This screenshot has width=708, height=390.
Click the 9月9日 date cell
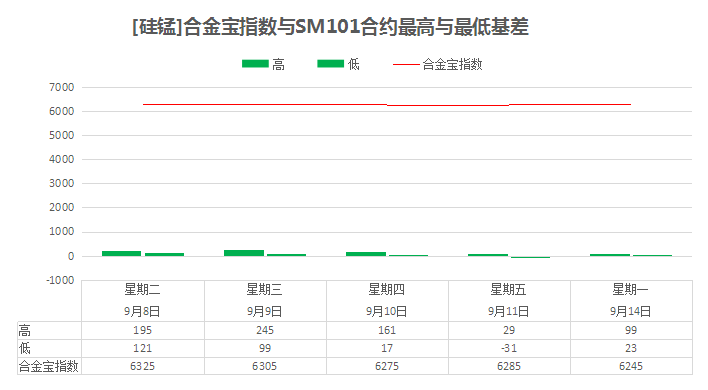point(265,311)
